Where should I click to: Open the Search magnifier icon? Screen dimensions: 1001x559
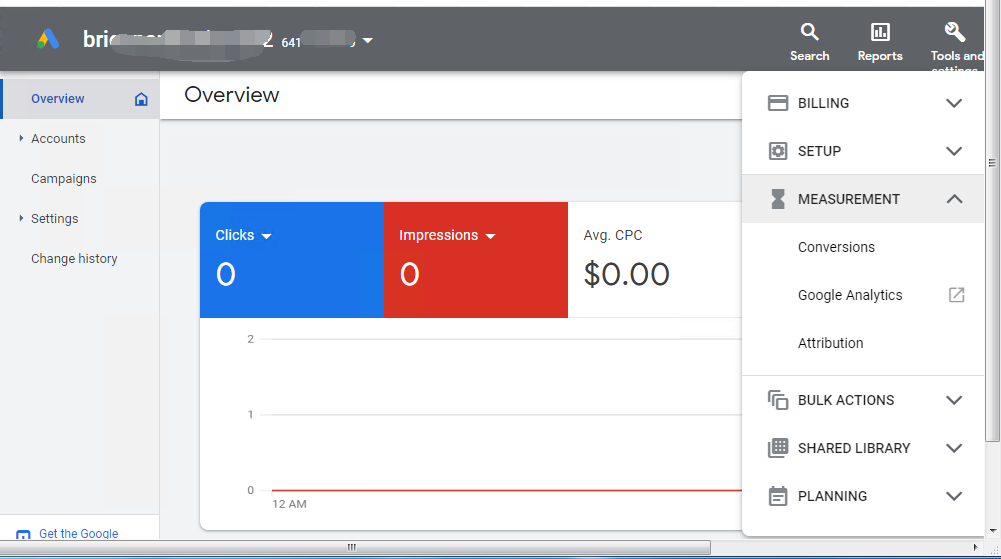(x=809, y=32)
